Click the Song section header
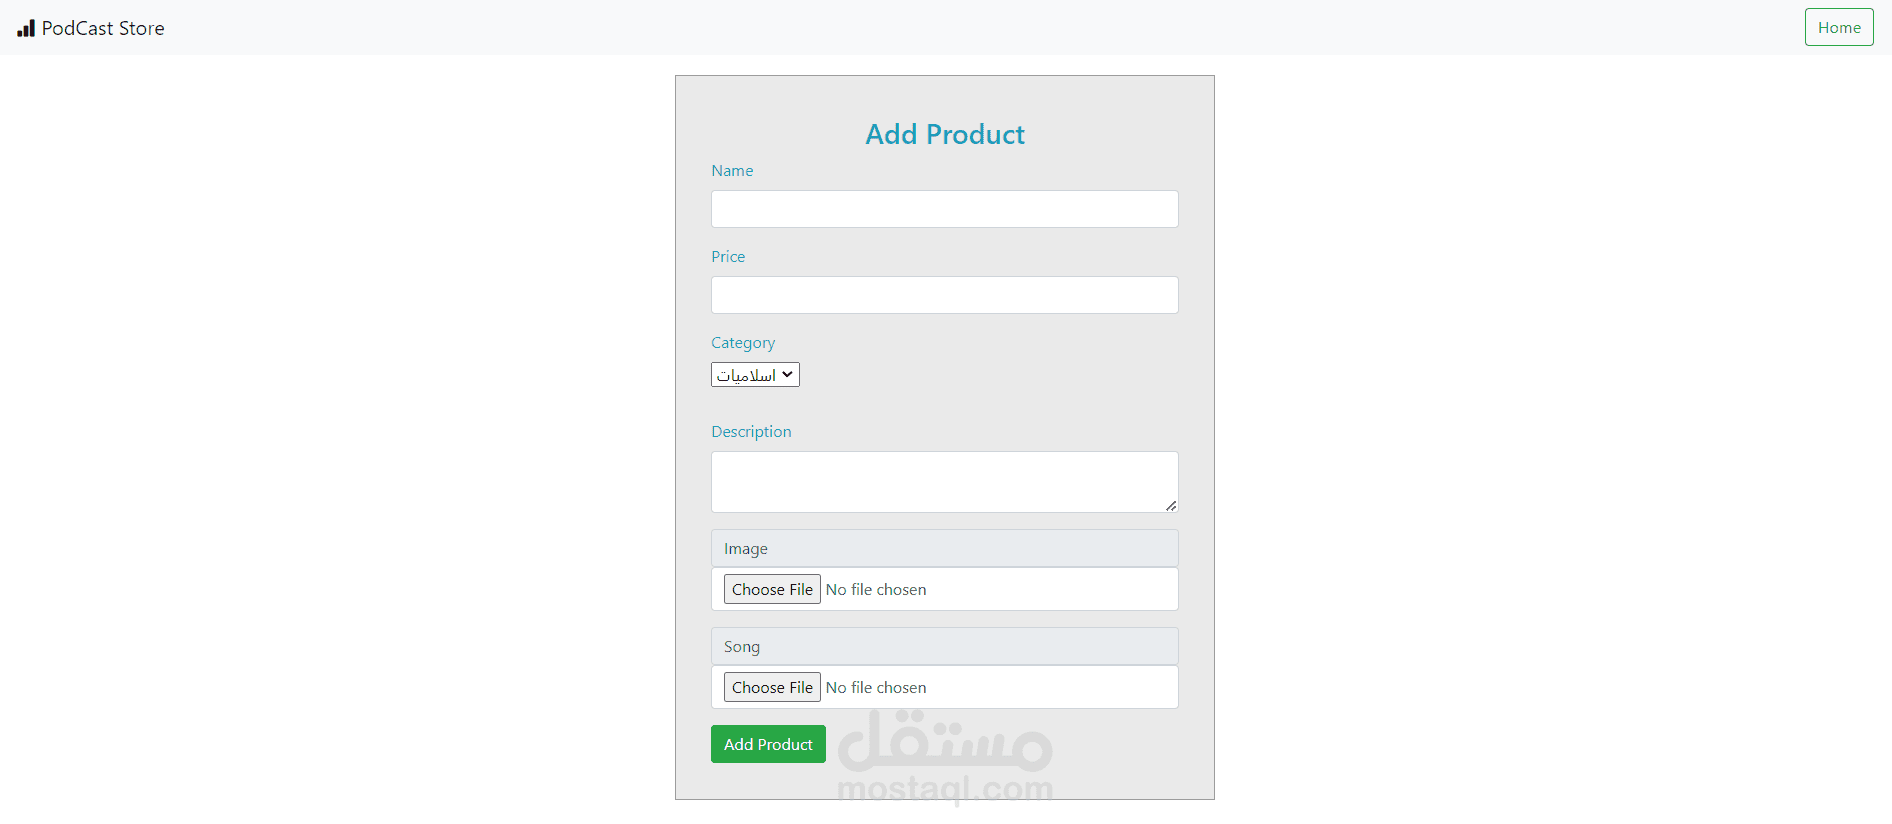 coord(944,647)
